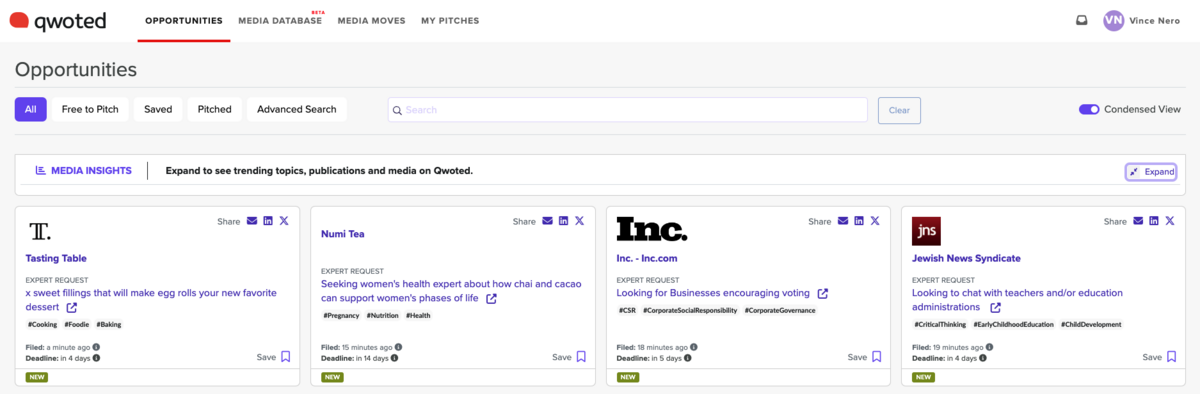
Task: Click the #Nutrition tag
Action: tap(382, 315)
